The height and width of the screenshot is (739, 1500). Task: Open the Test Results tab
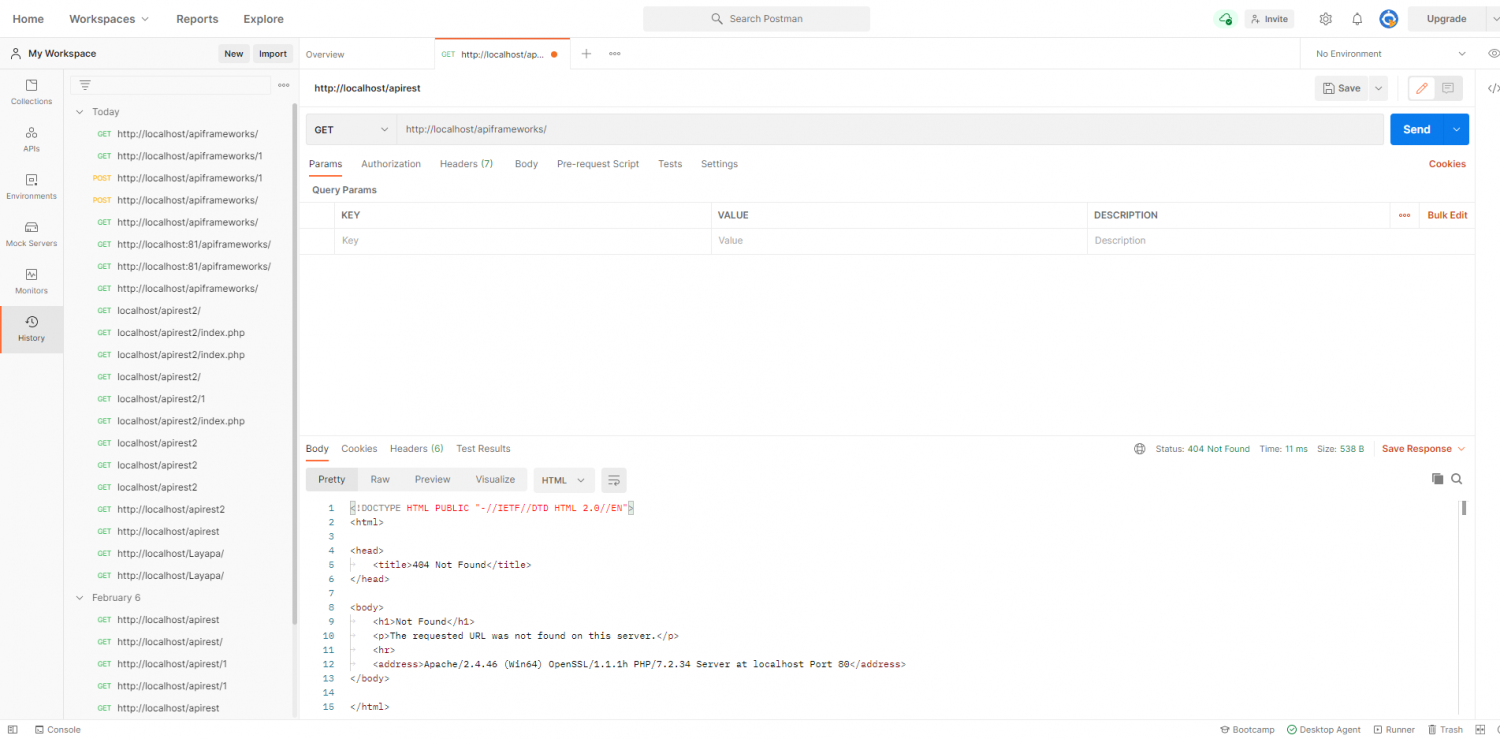pos(483,449)
